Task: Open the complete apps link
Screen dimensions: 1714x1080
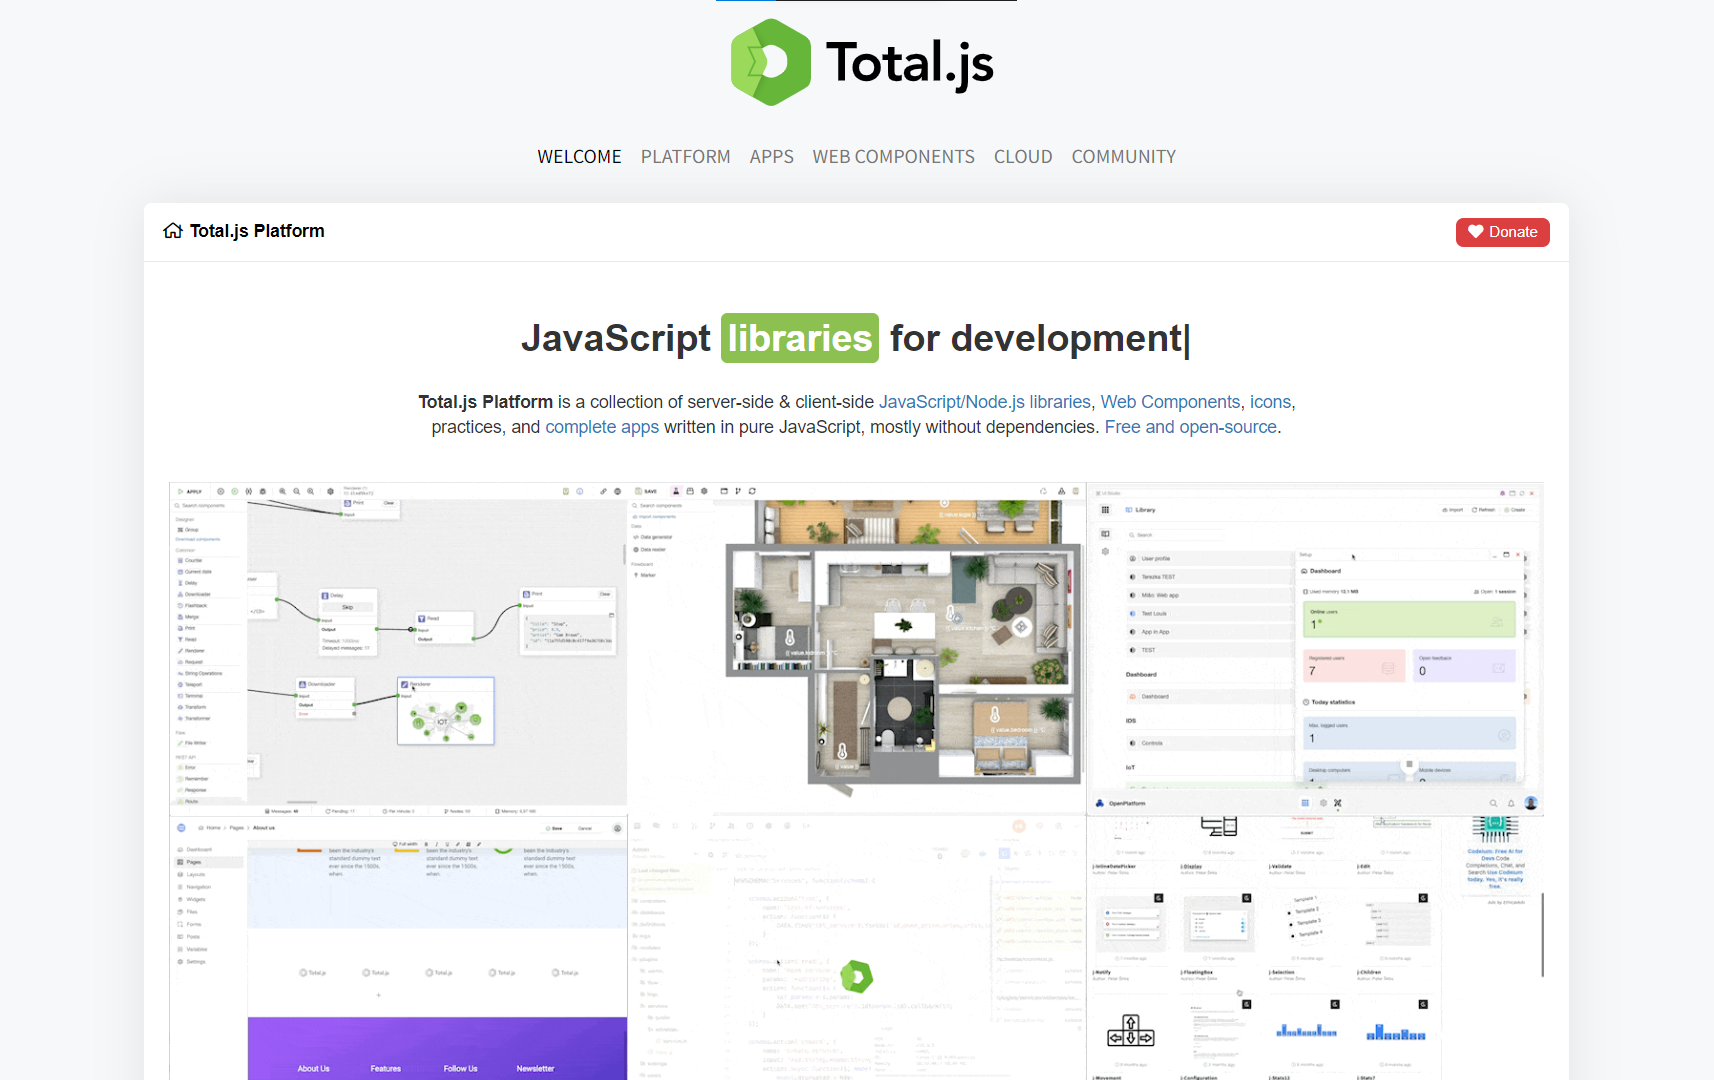Action: (601, 427)
